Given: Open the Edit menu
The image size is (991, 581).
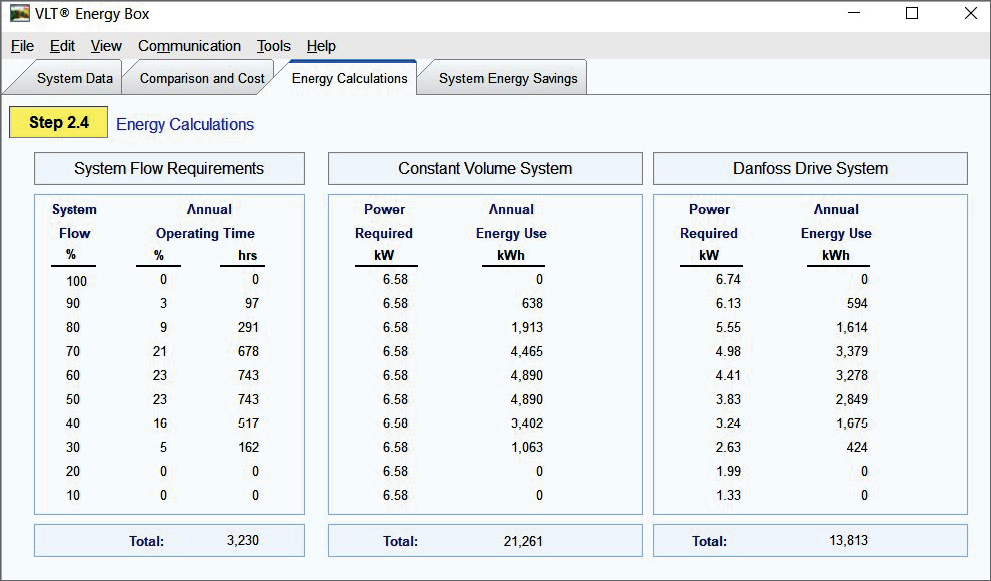Looking at the screenshot, I should [x=62, y=46].
